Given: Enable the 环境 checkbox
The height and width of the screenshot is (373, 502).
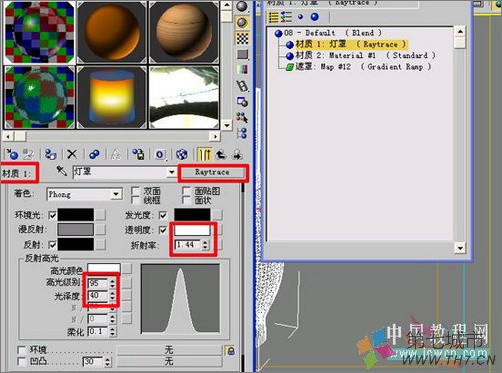Looking at the screenshot, I should pyautogui.click(x=22, y=350).
